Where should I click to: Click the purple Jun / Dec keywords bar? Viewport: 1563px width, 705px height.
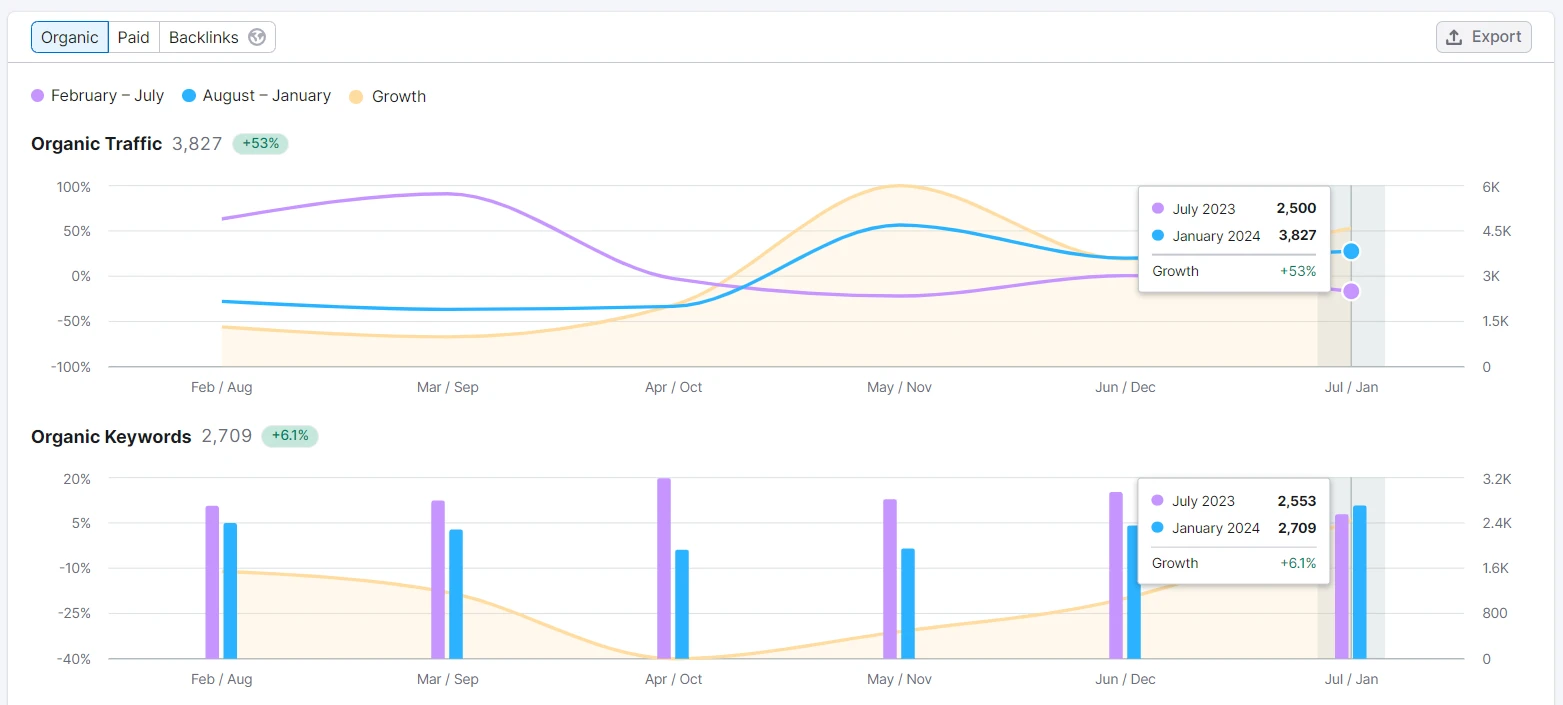(x=1116, y=575)
